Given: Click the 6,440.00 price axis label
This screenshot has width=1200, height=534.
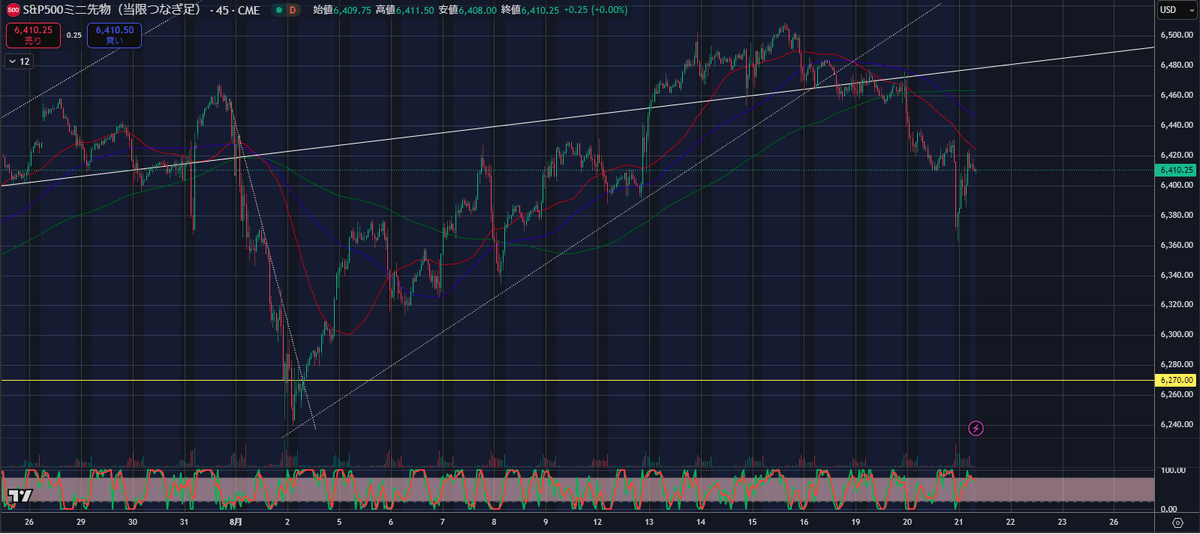Looking at the screenshot, I should [x=1175, y=125].
